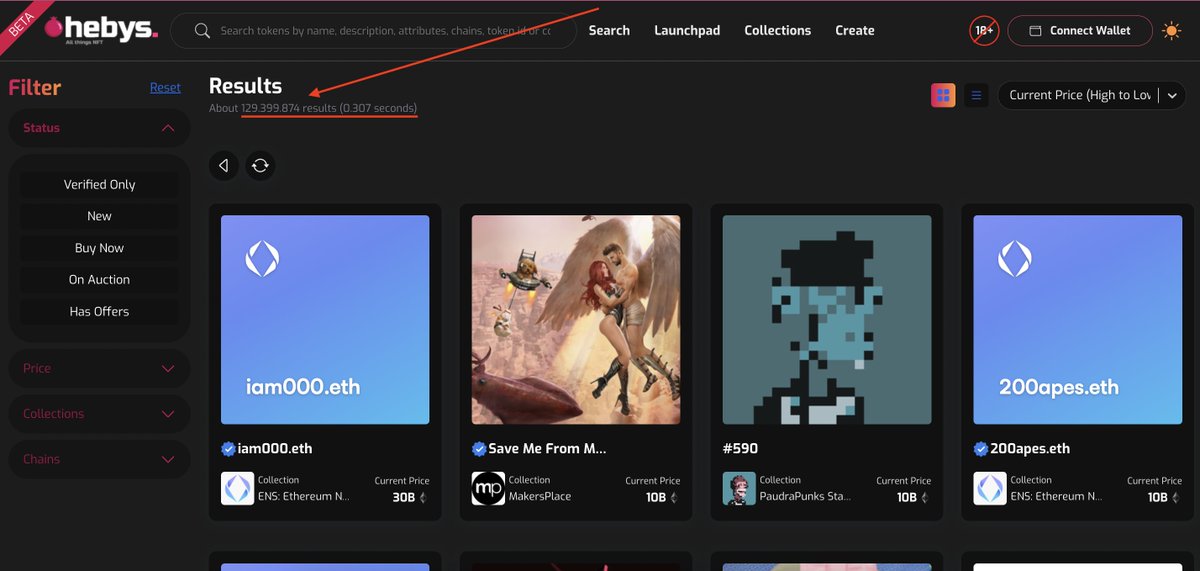This screenshot has height=571, width=1200.
Task: Click the refresh results icon
Action: (x=260, y=165)
